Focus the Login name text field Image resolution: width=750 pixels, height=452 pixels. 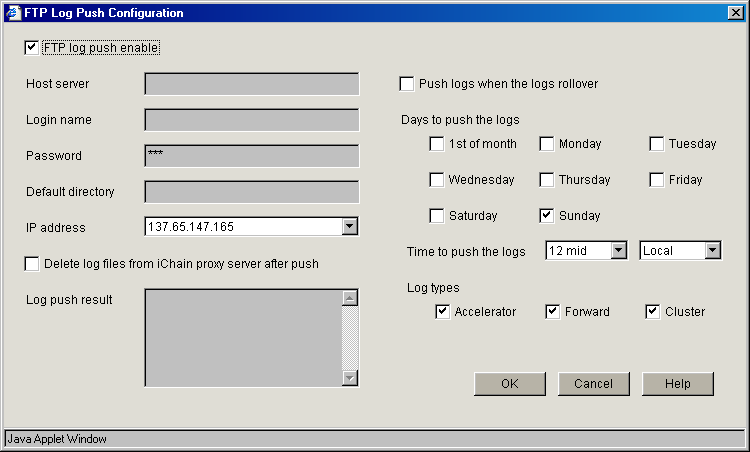pos(251,120)
